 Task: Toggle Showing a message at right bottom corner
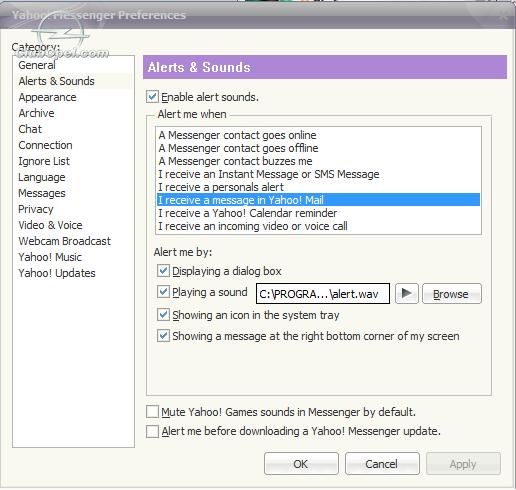point(163,336)
